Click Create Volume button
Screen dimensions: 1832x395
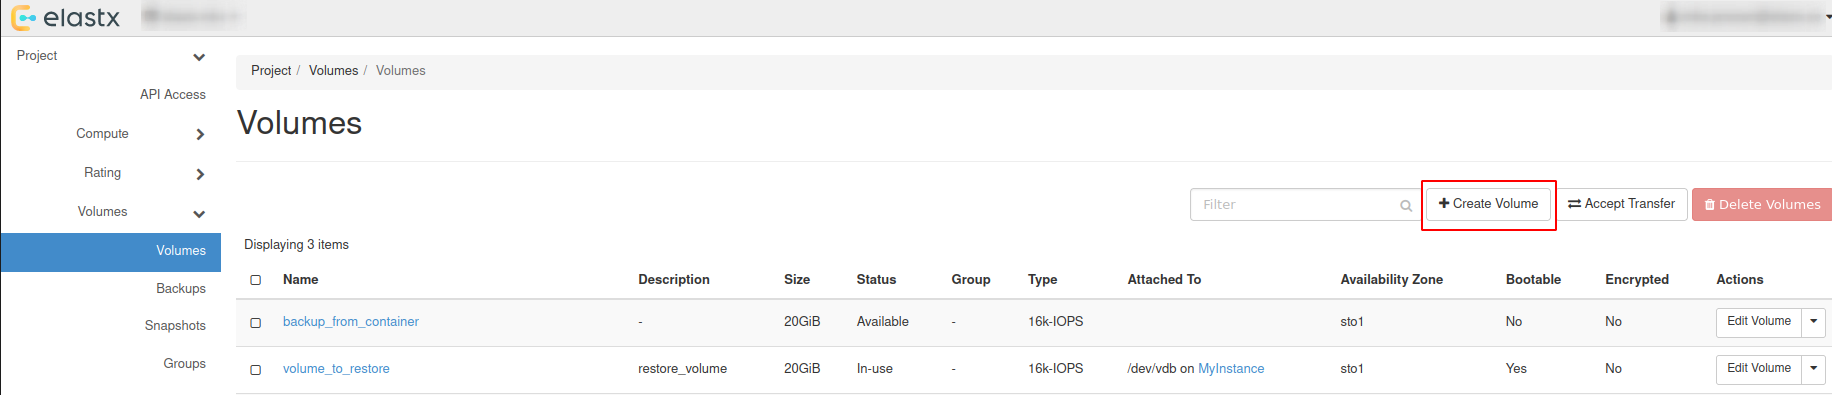(x=1488, y=204)
